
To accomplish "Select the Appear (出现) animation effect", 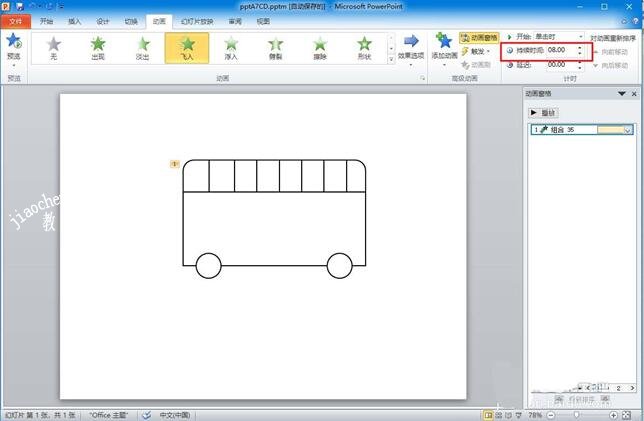I will [98, 48].
